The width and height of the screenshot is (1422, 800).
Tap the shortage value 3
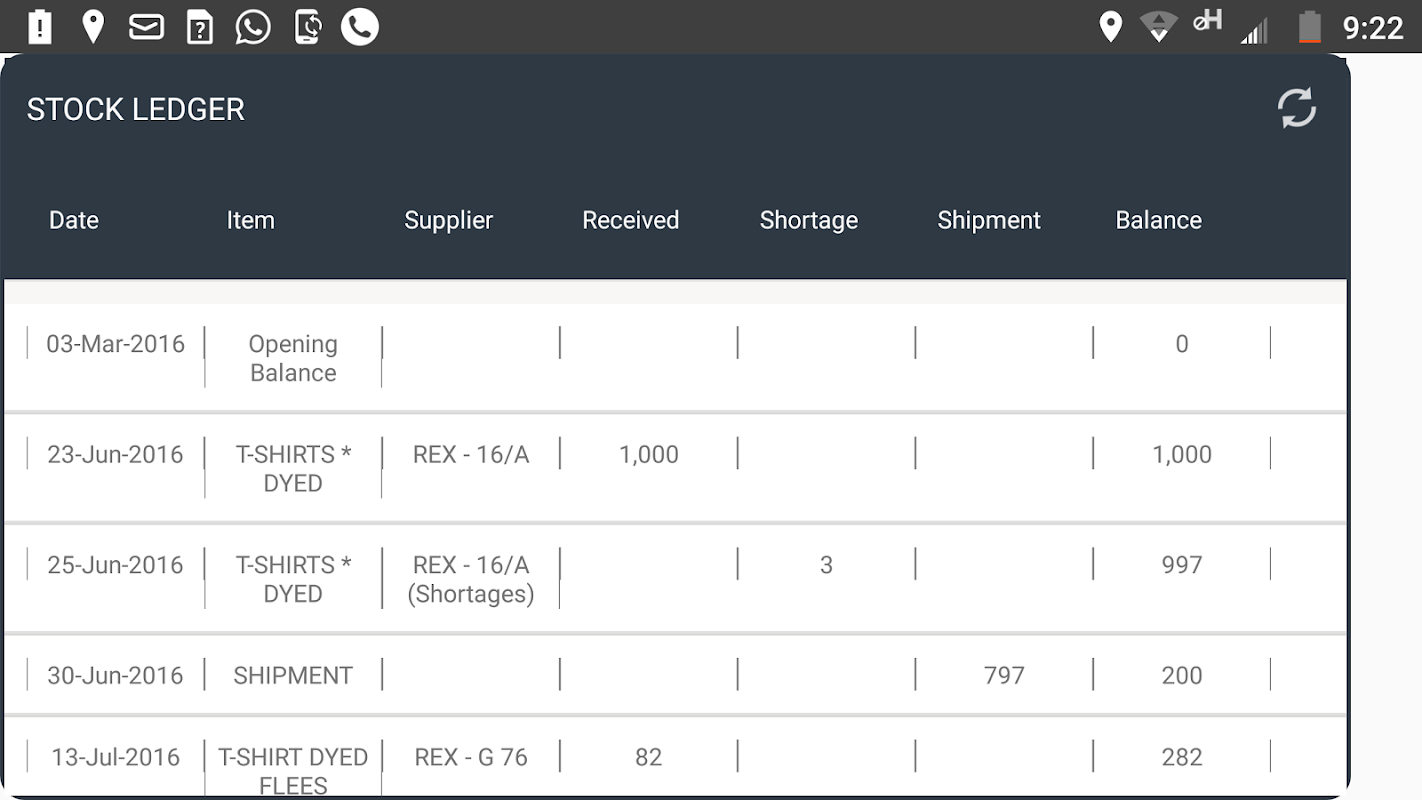point(826,565)
